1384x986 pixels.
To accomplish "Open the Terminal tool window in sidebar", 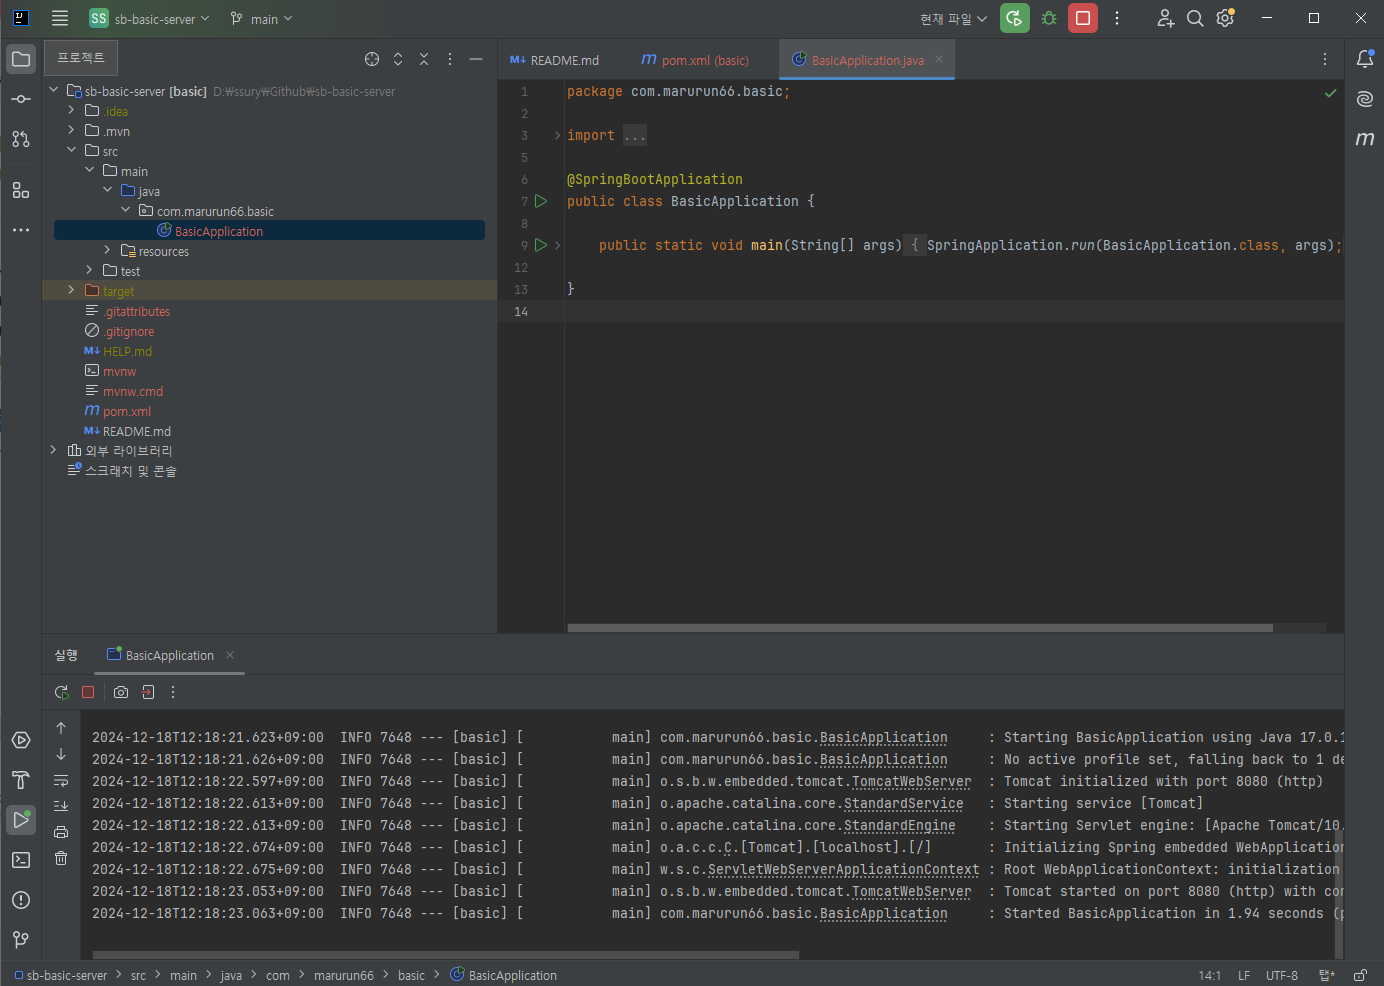I will click(x=21, y=860).
